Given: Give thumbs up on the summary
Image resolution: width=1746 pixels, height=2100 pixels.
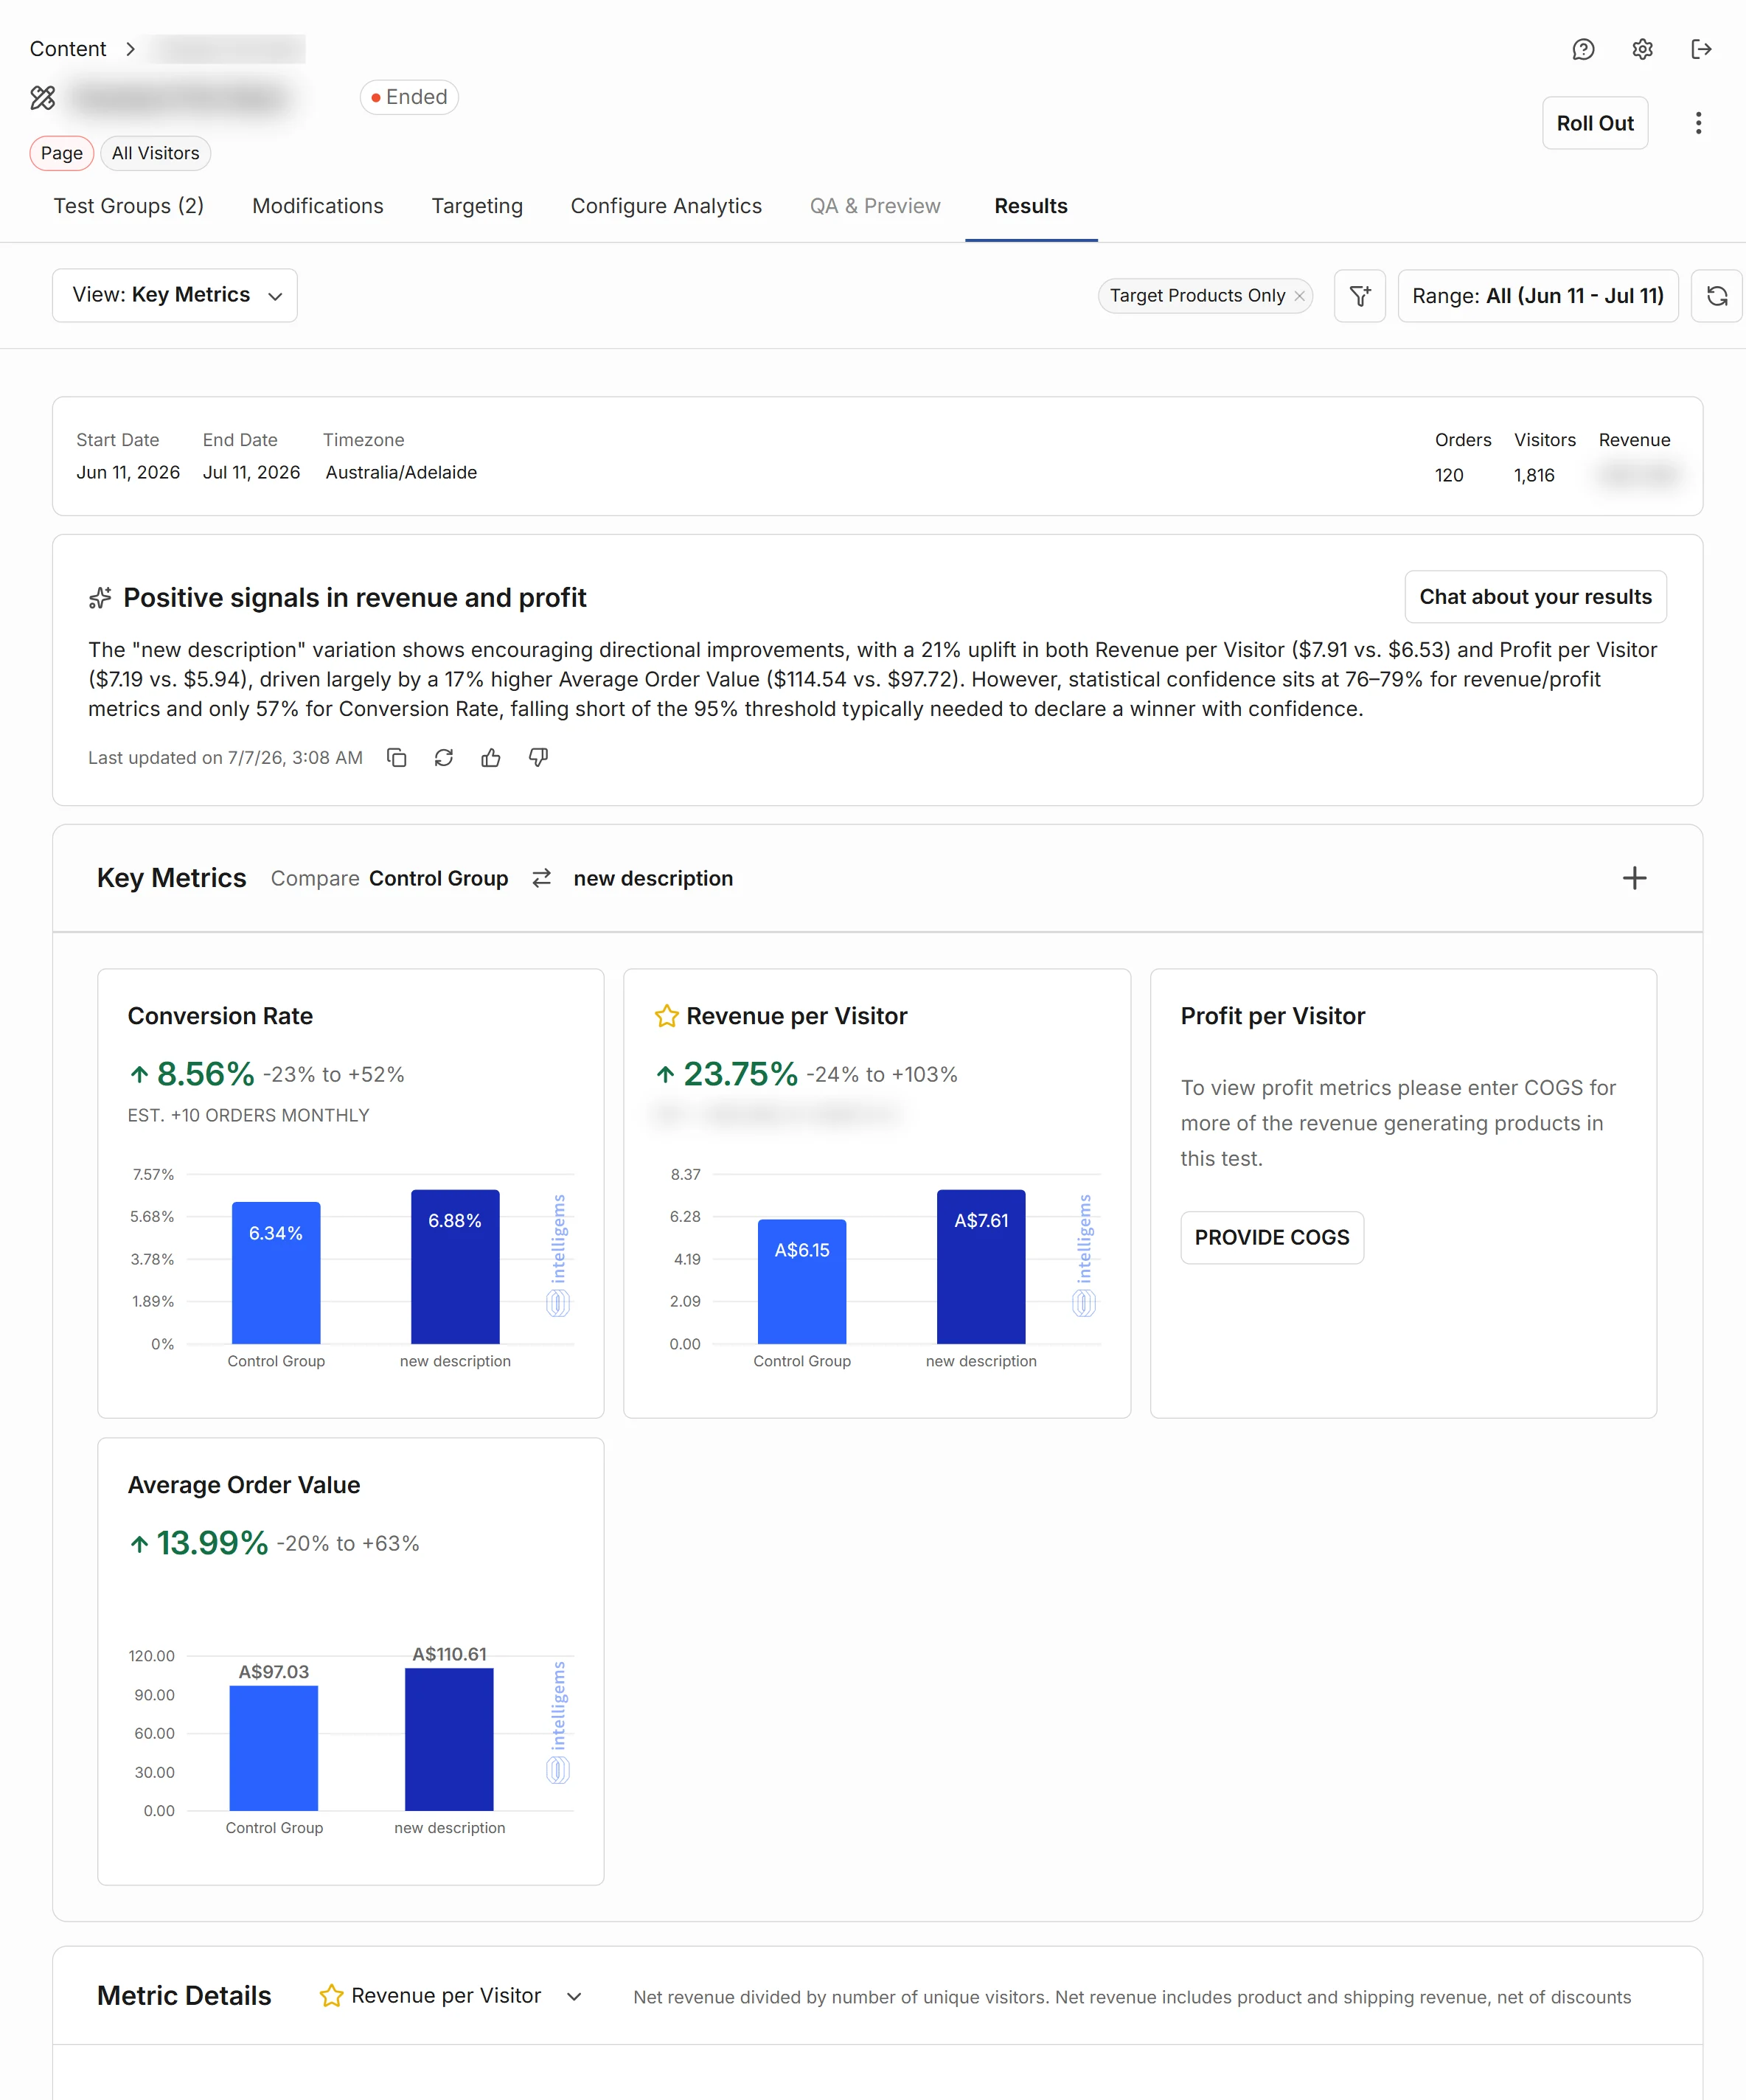Looking at the screenshot, I should tap(491, 757).
